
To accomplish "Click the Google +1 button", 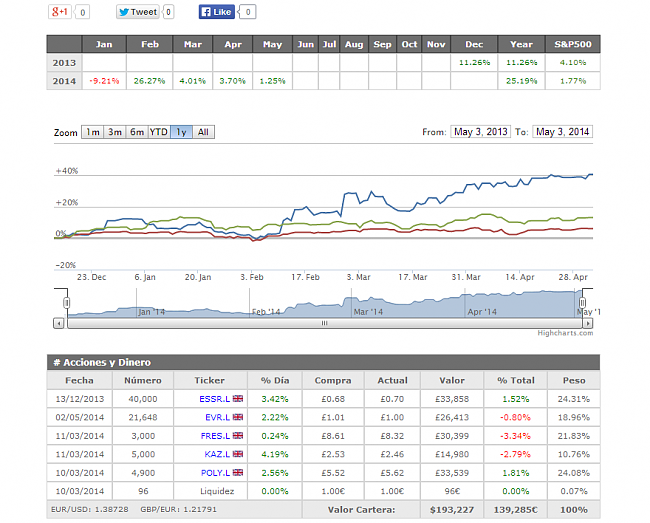I will (x=60, y=12).
